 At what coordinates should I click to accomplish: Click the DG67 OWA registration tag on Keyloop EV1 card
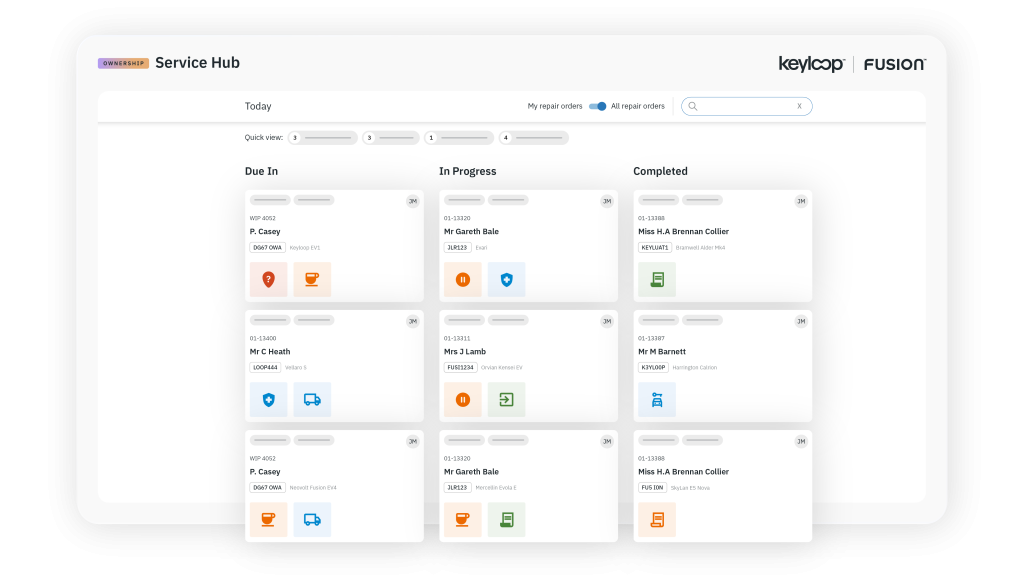click(267, 247)
